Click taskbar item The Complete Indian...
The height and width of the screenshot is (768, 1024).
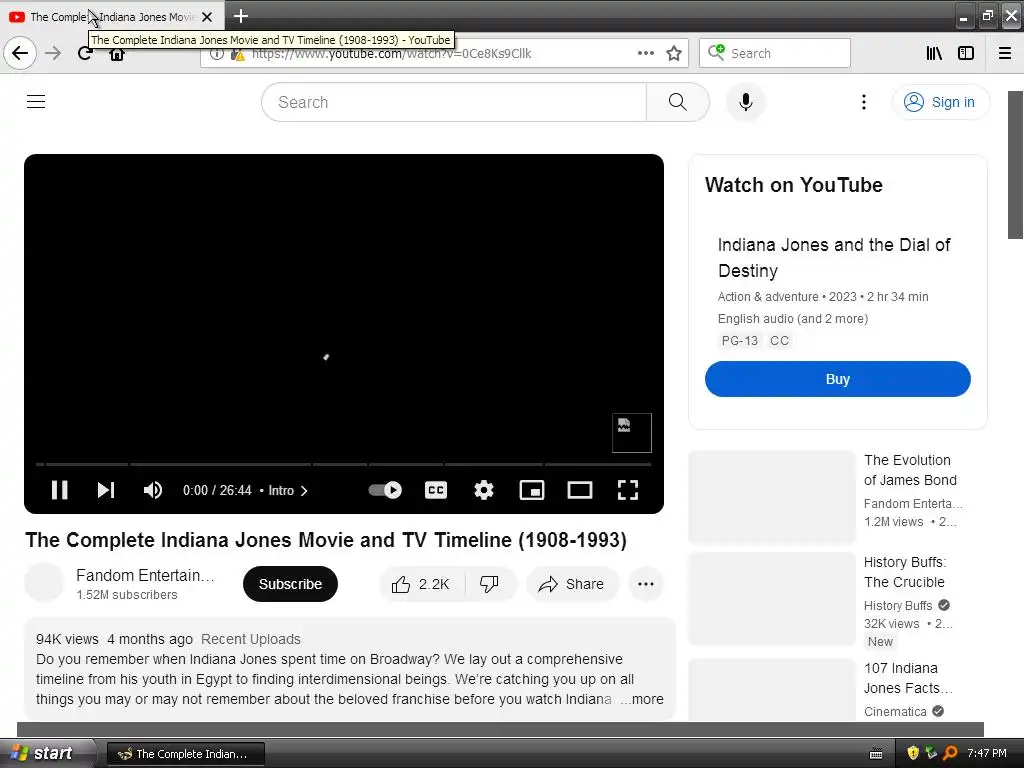[185, 754]
